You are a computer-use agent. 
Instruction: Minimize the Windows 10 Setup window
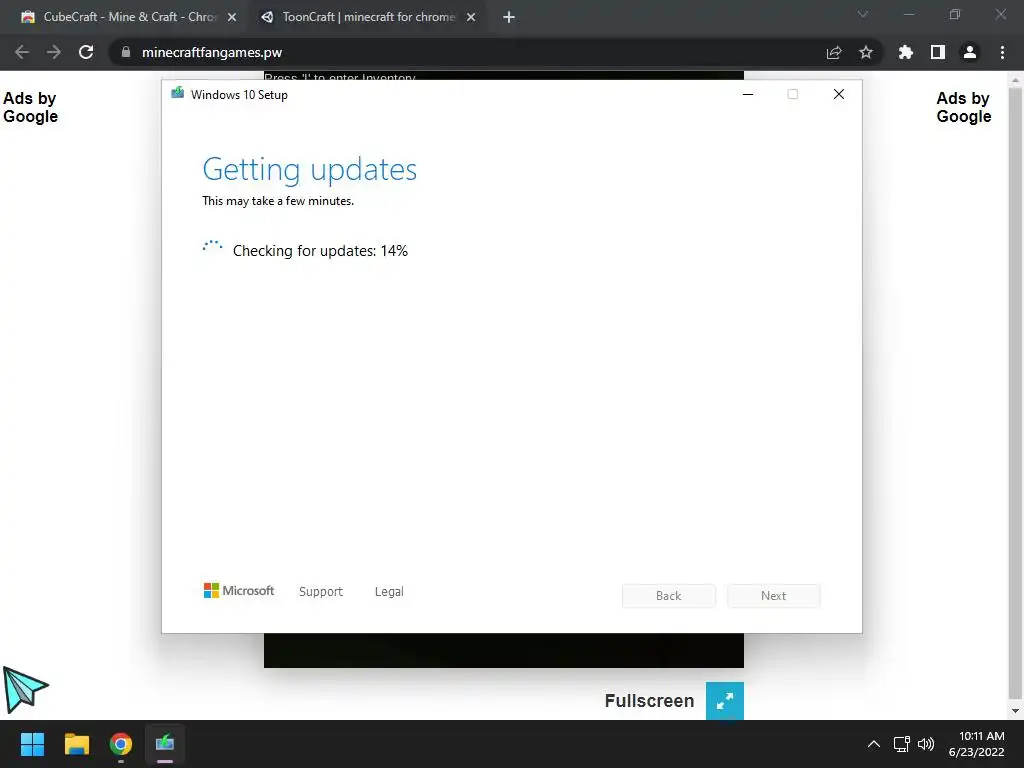click(x=748, y=94)
